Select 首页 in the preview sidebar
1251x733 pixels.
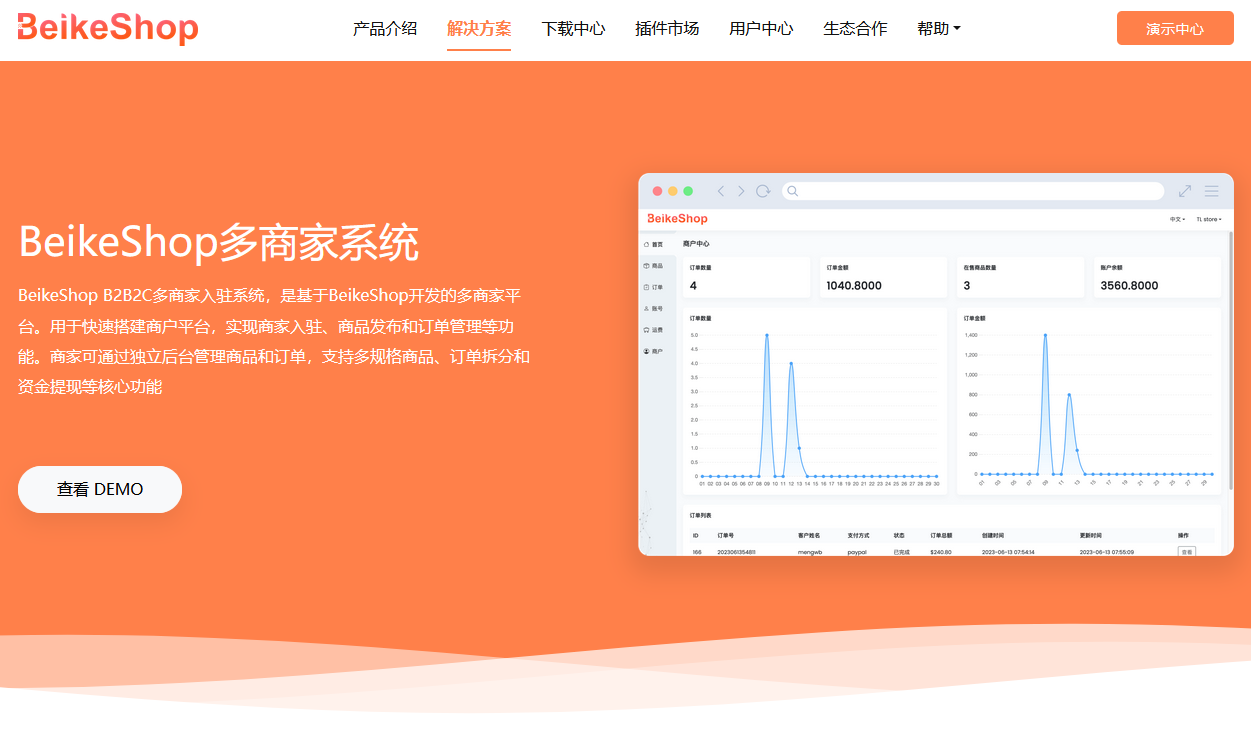click(x=653, y=244)
